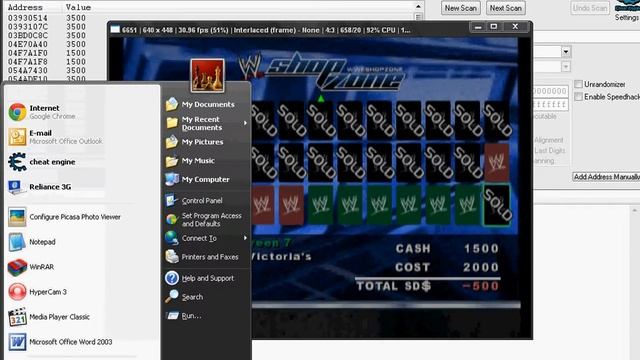Open upper Cheat Engine dropdown arrow
640x360 pixels.
tap(565, 52)
